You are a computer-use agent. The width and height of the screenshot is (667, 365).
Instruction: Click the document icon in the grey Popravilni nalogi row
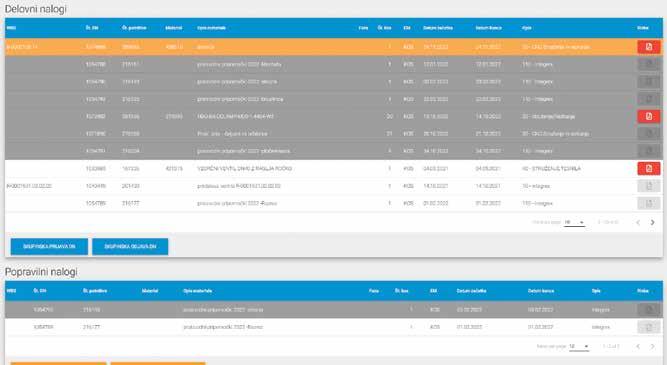pos(648,310)
